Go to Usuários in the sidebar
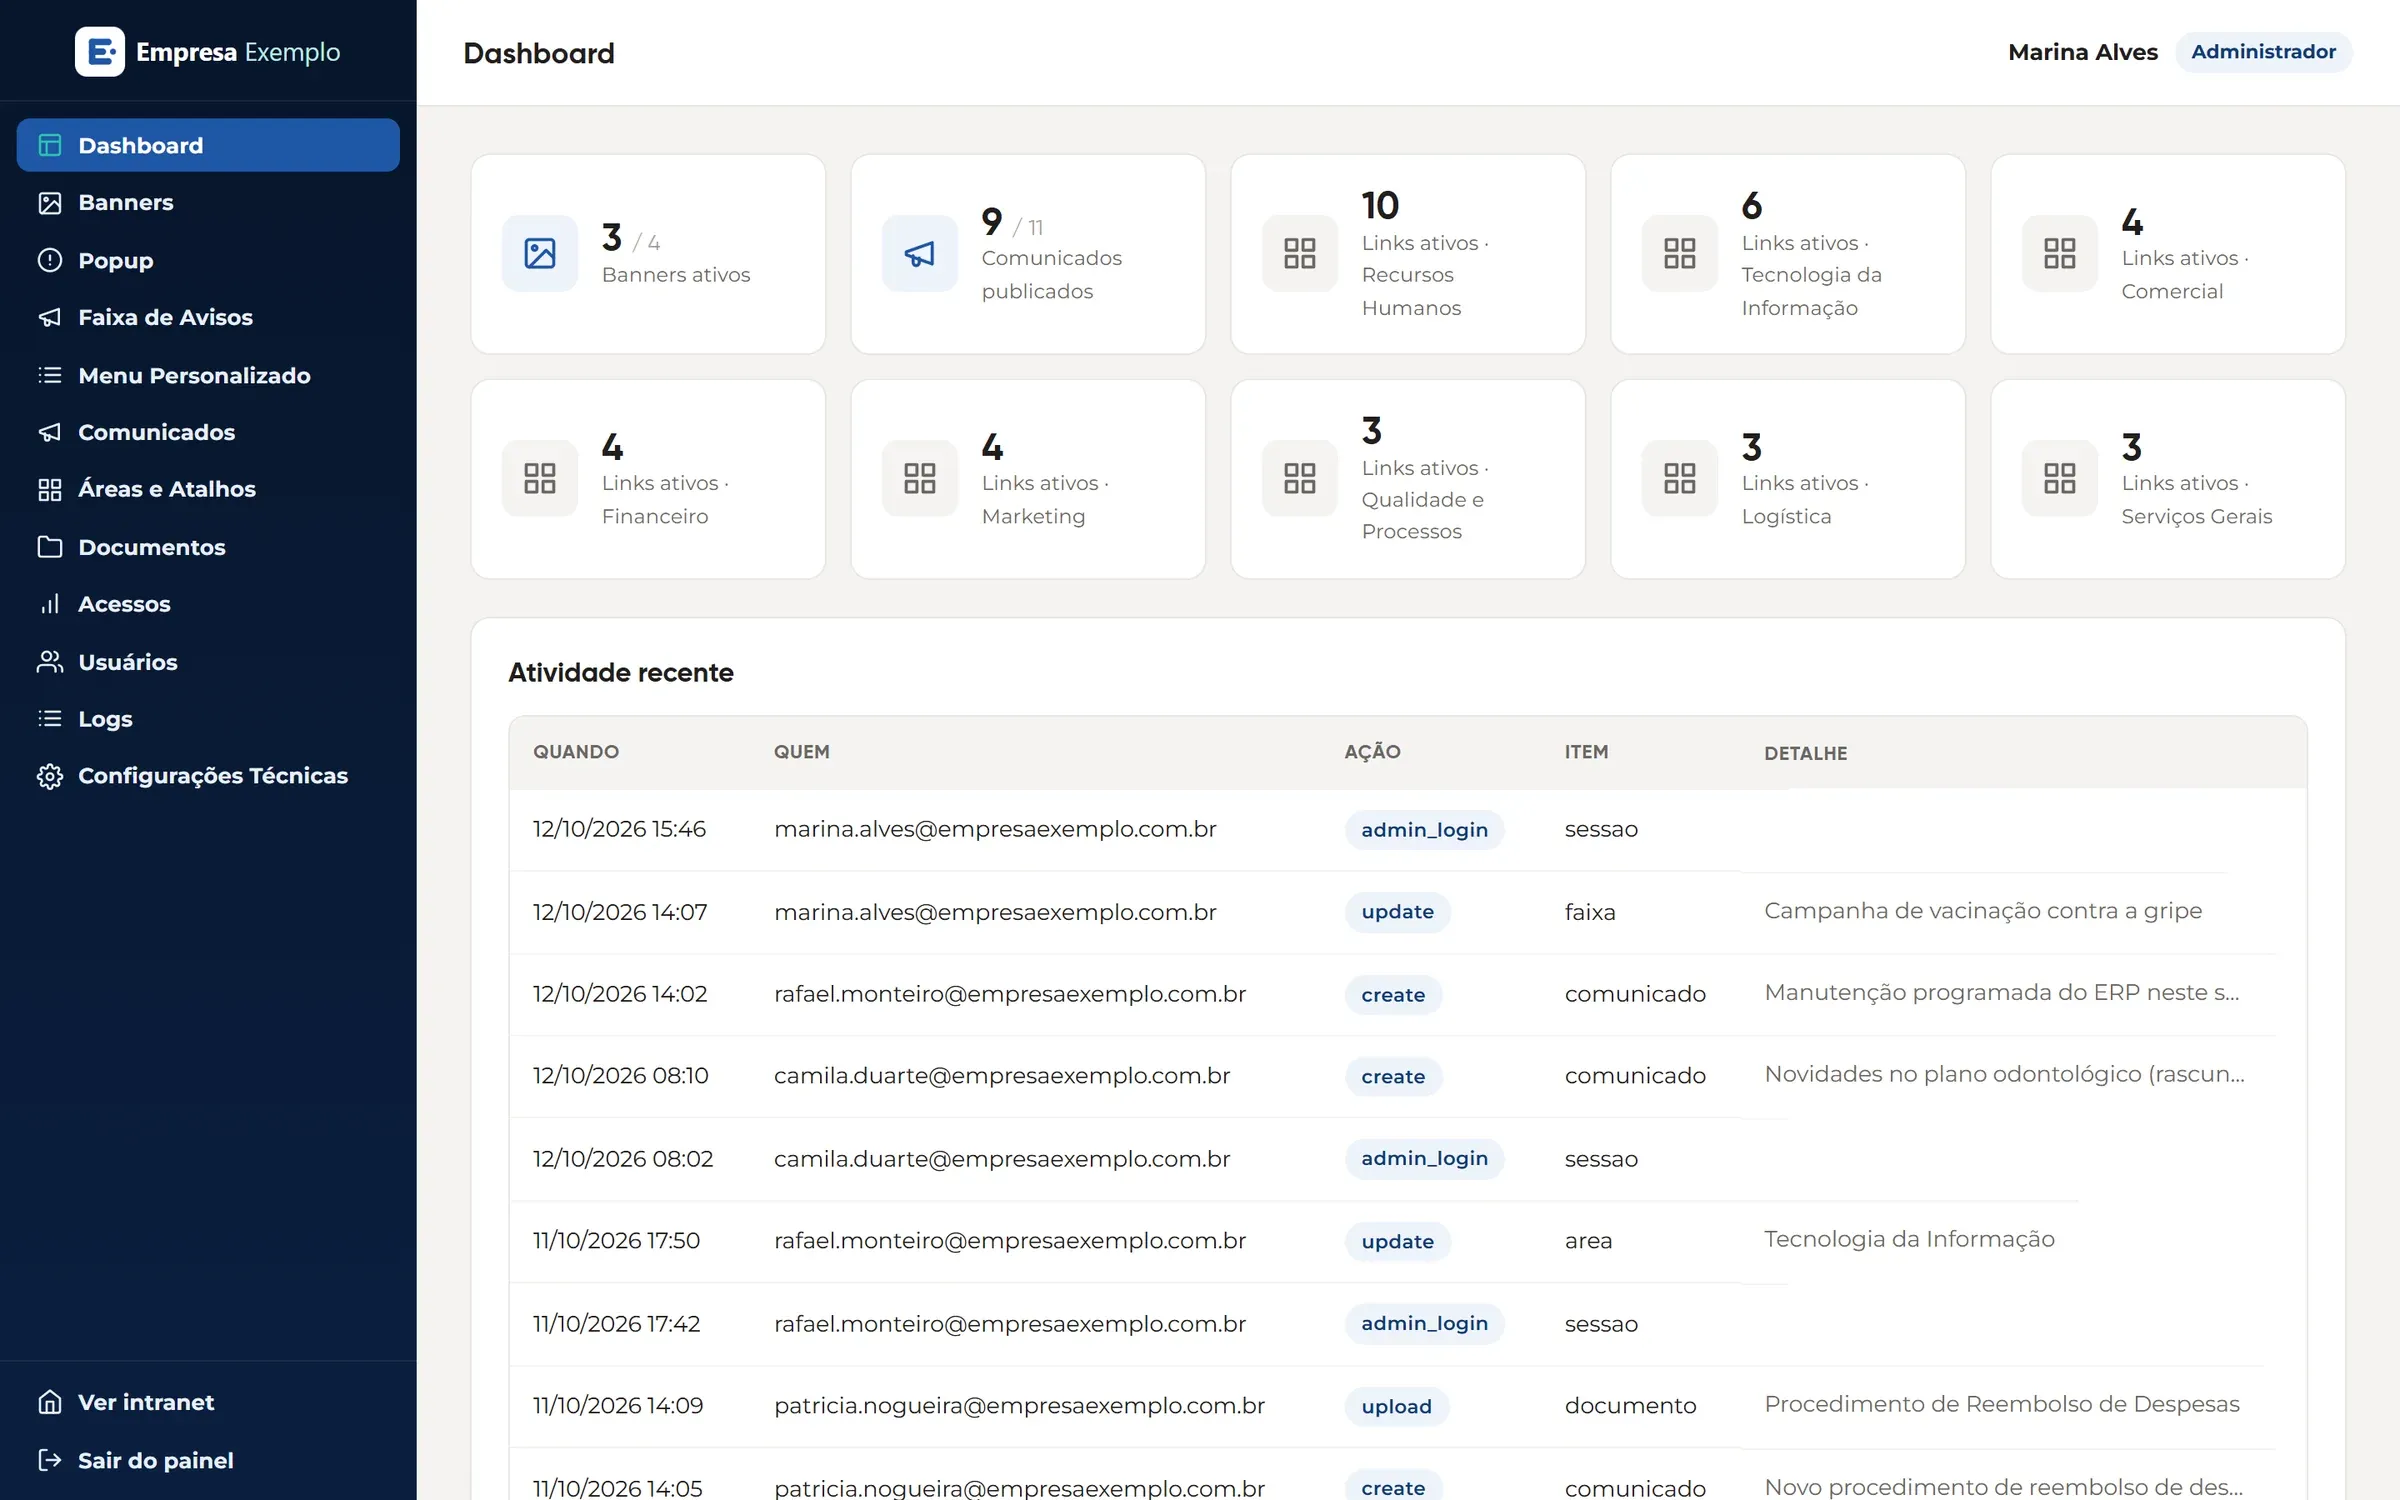 click(208, 662)
